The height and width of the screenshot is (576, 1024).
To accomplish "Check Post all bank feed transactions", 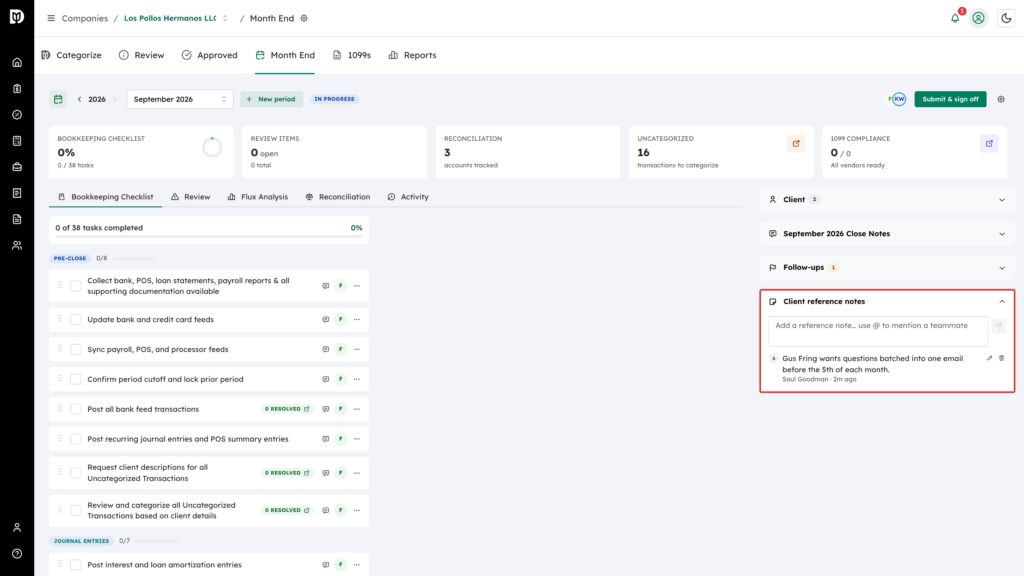I will (x=76, y=409).
